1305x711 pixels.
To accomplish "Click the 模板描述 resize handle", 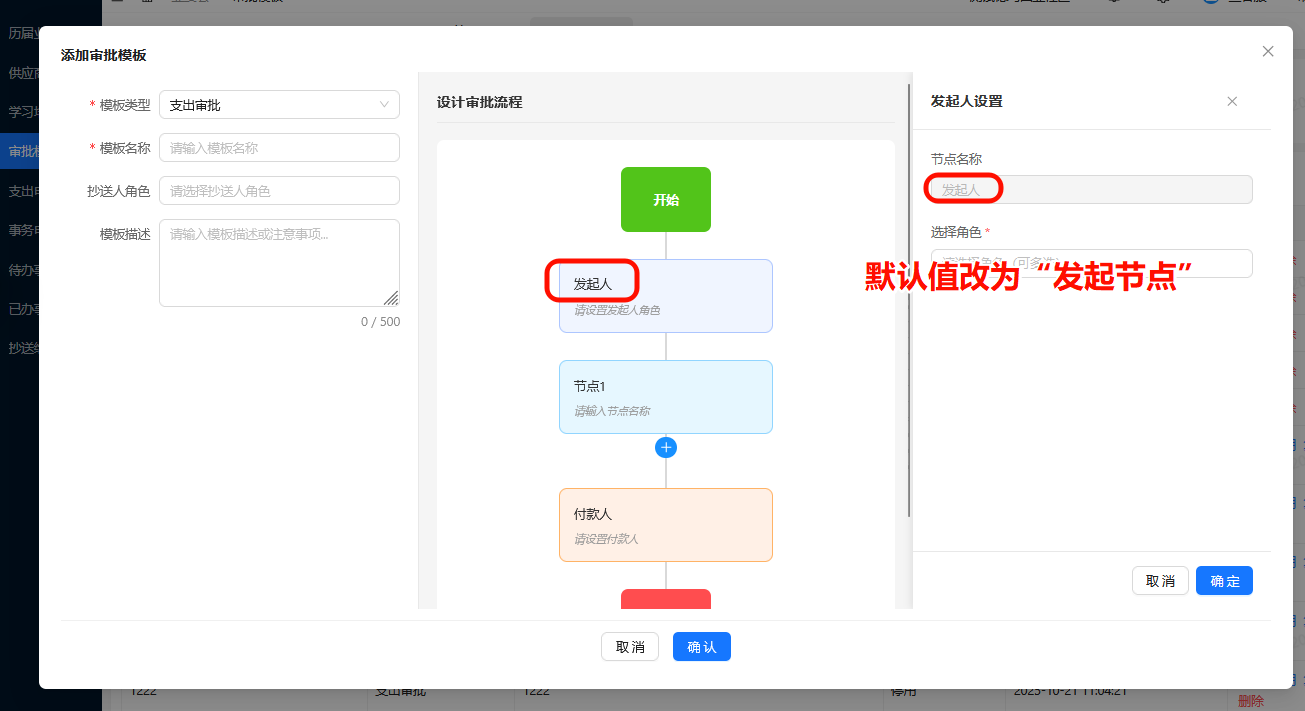I will (391, 298).
